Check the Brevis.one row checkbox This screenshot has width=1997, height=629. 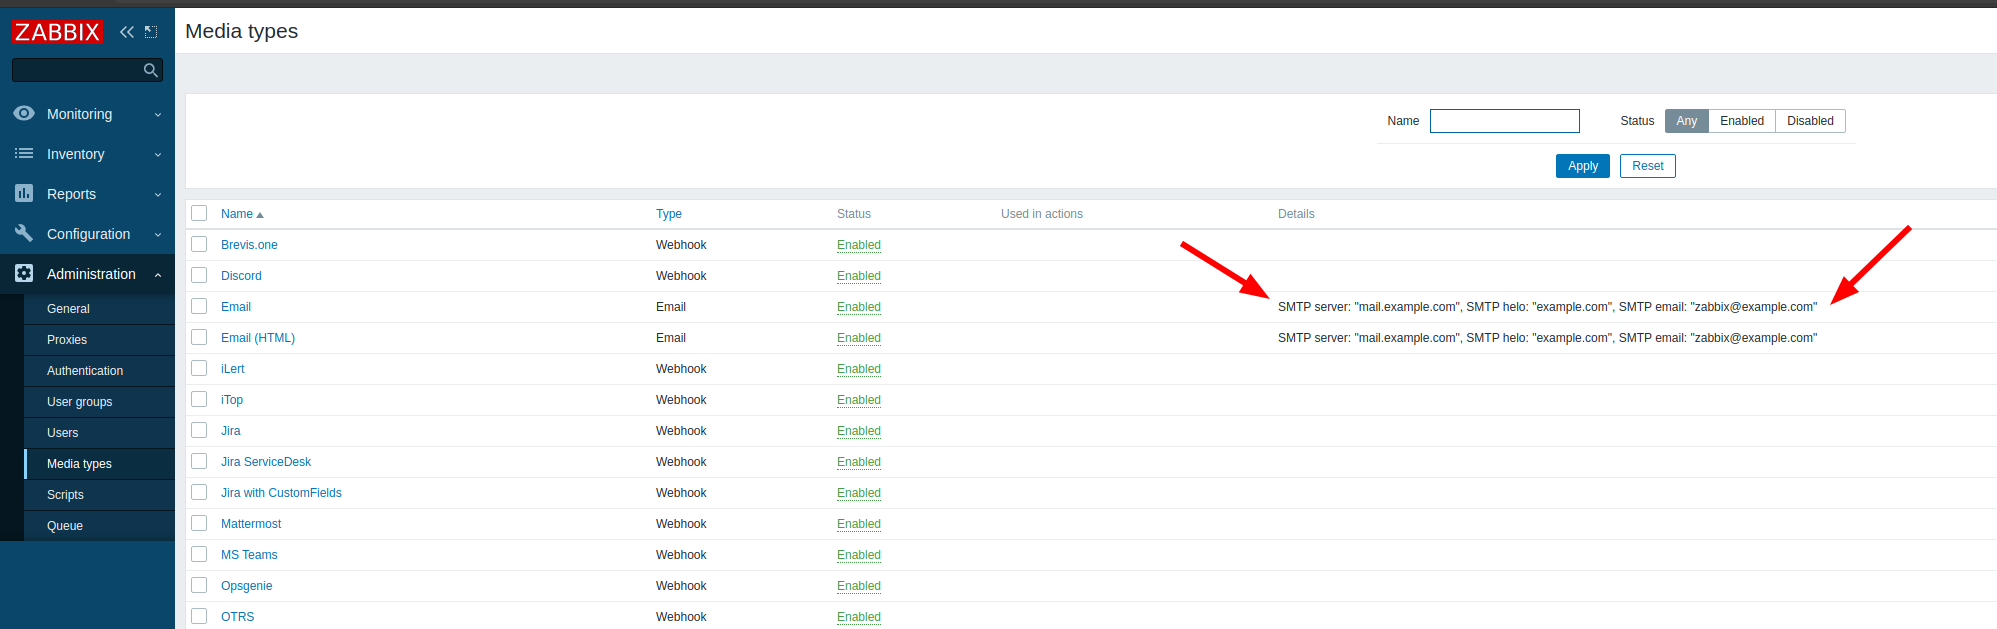click(199, 244)
